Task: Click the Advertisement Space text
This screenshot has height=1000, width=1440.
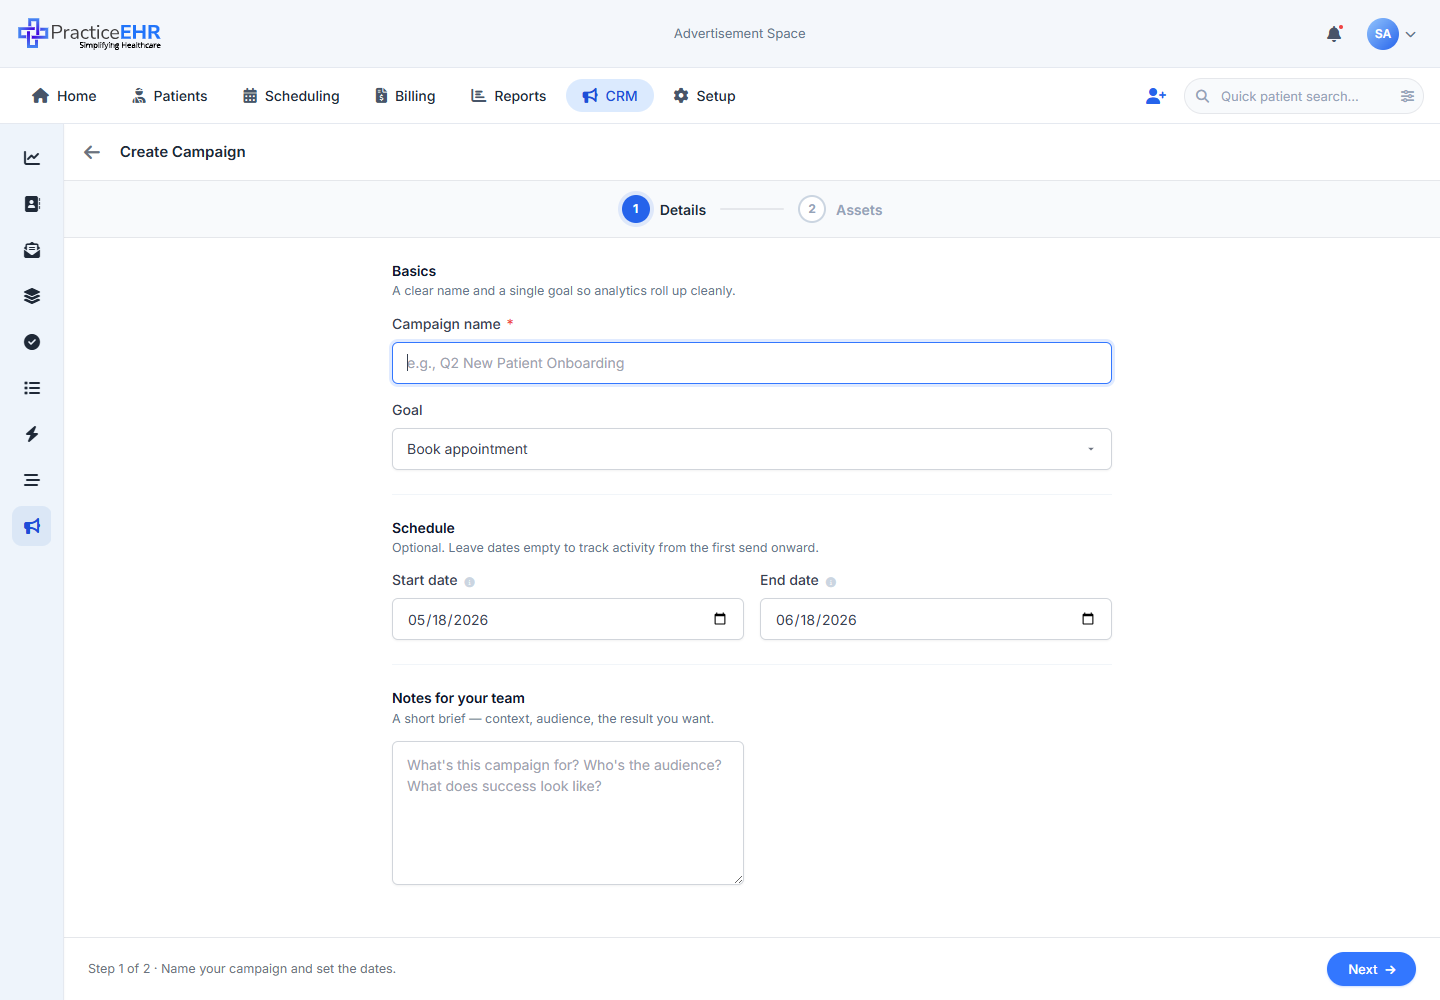Action: 740,34
